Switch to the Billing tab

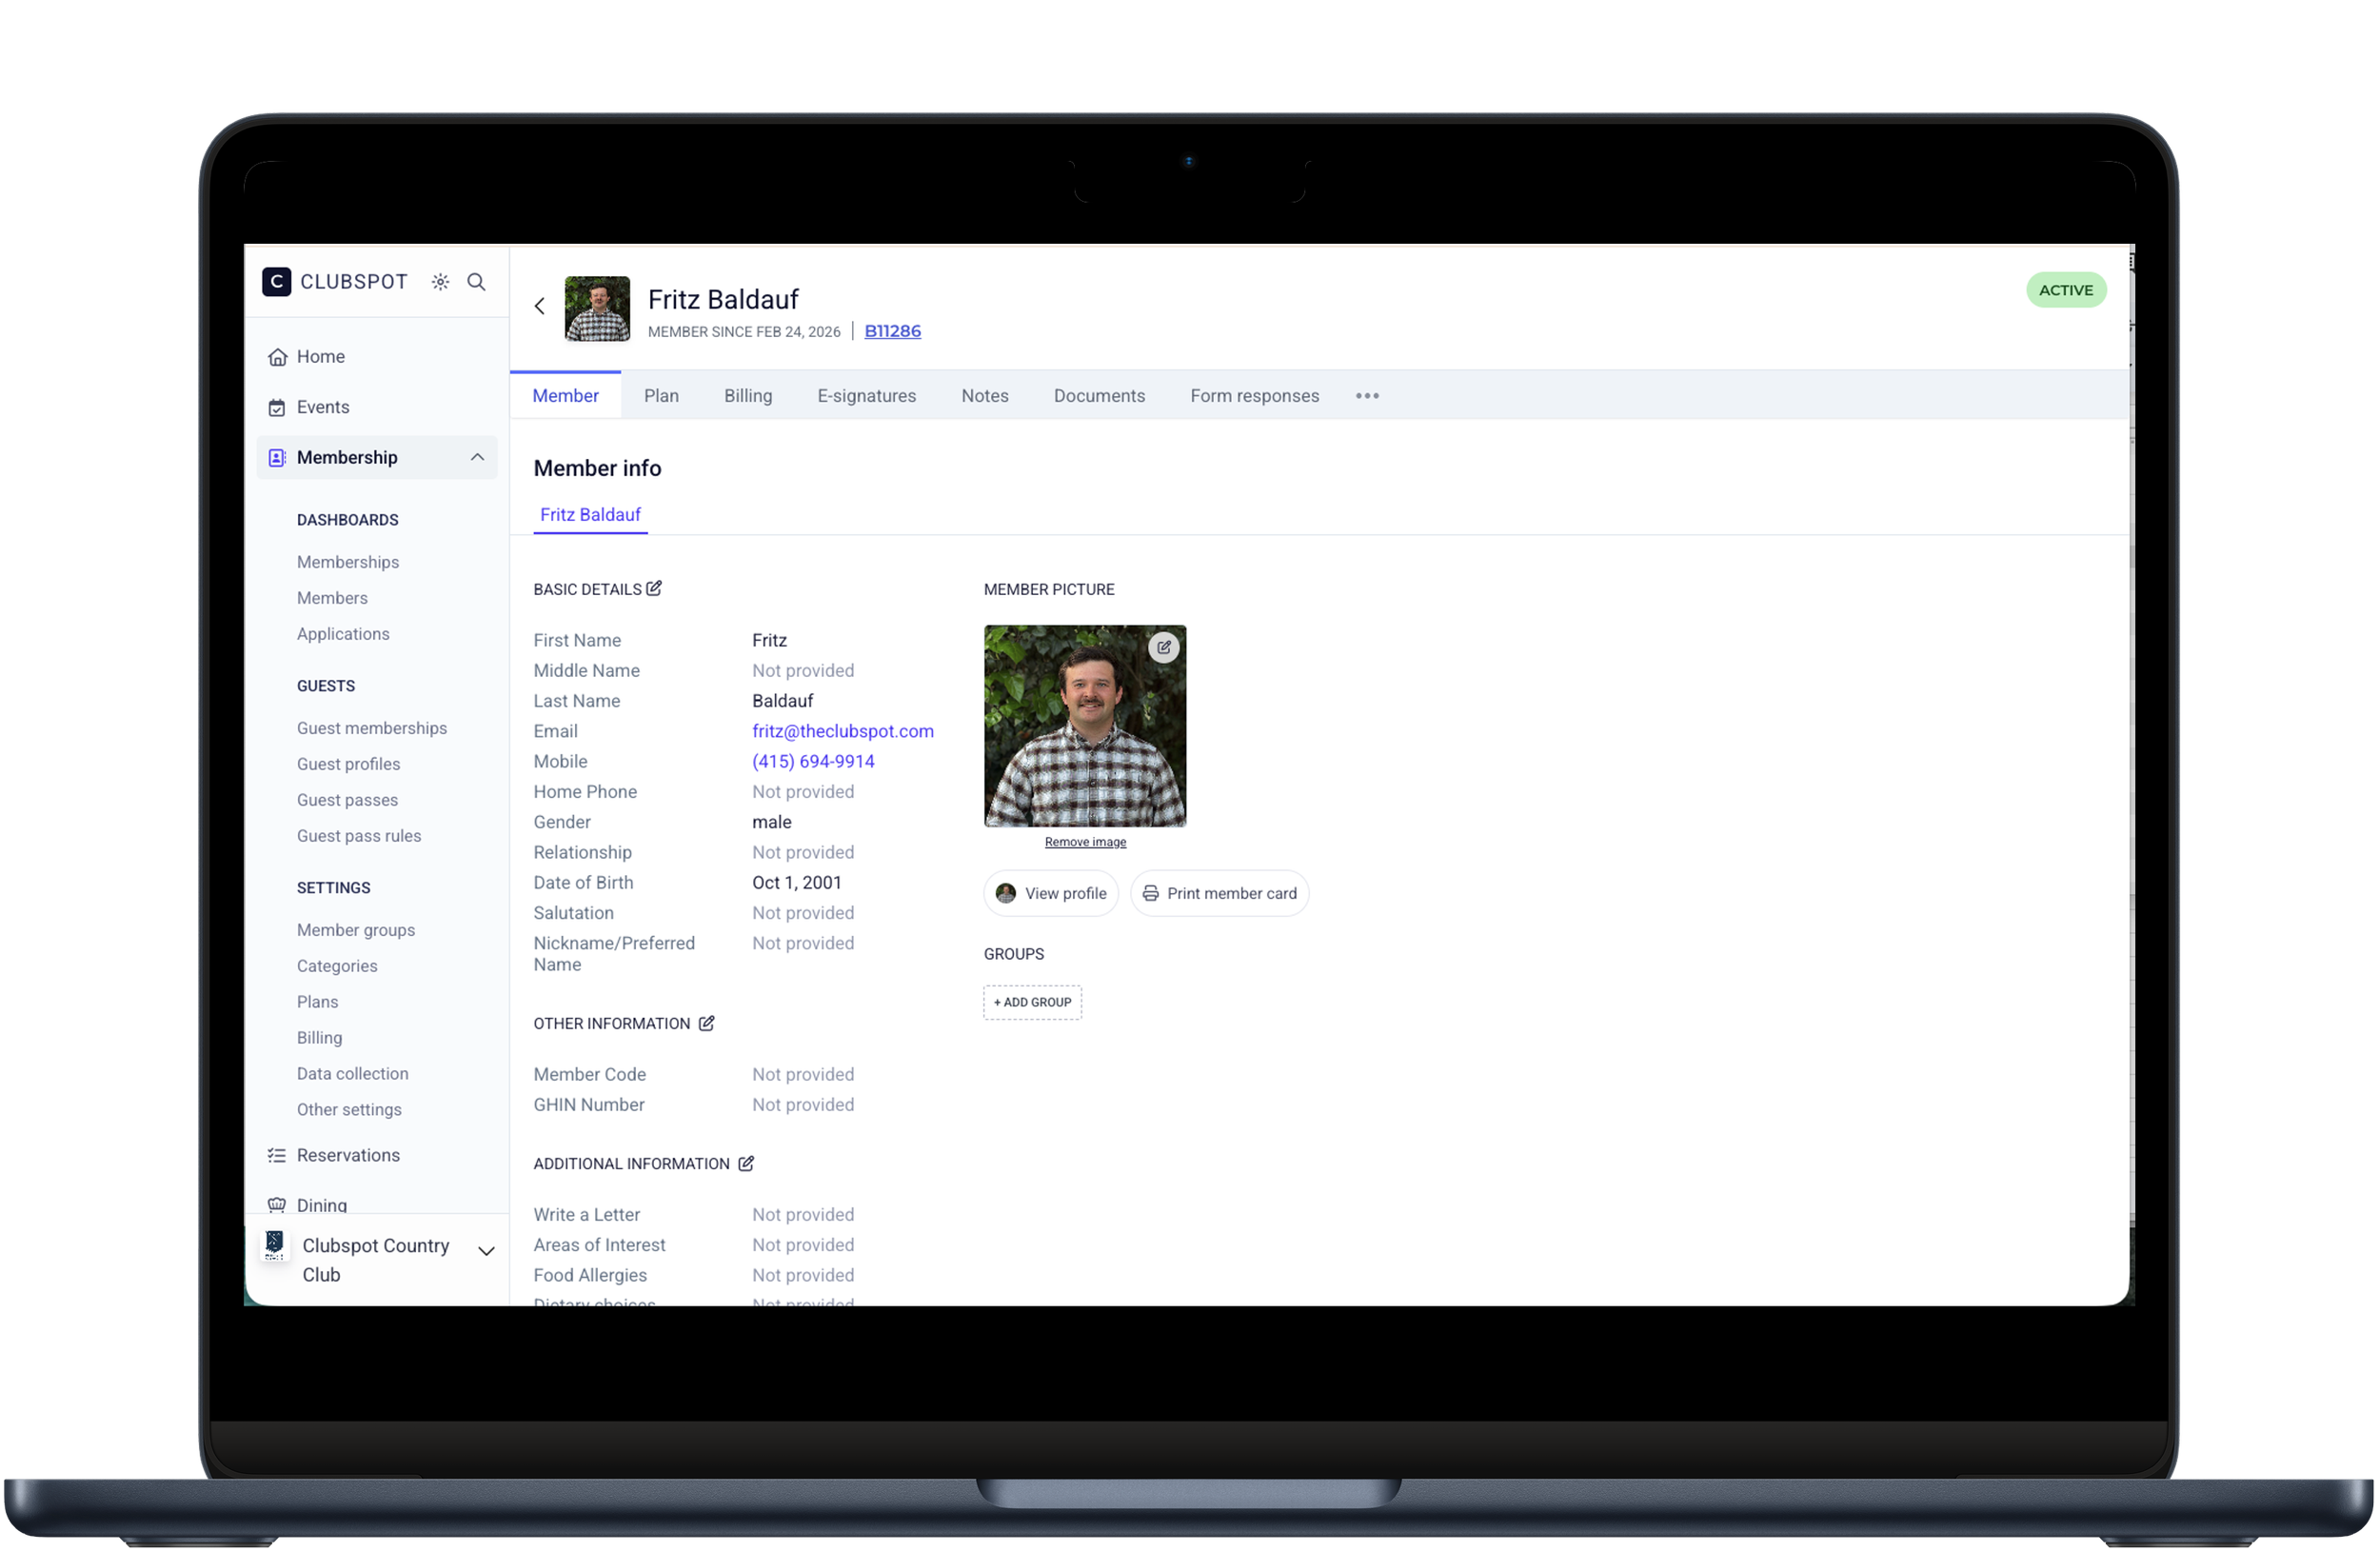tap(748, 396)
